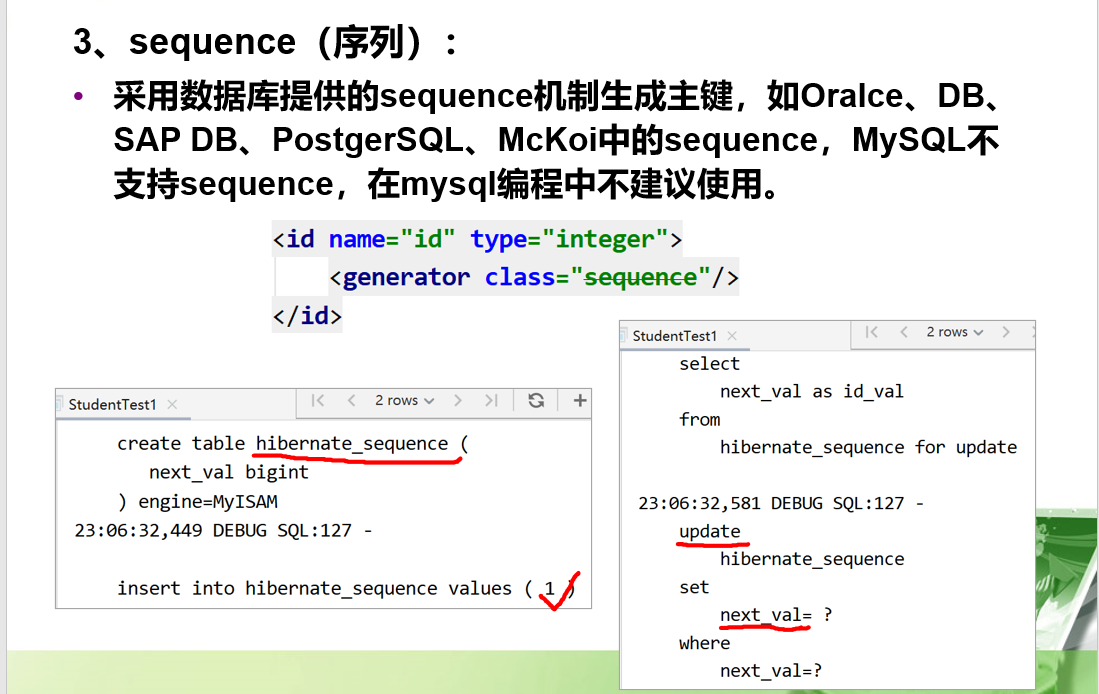Click the '23:06:32,581 DEBUG SQL:127 -' log line
1099x694 pixels.
point(781,503)
